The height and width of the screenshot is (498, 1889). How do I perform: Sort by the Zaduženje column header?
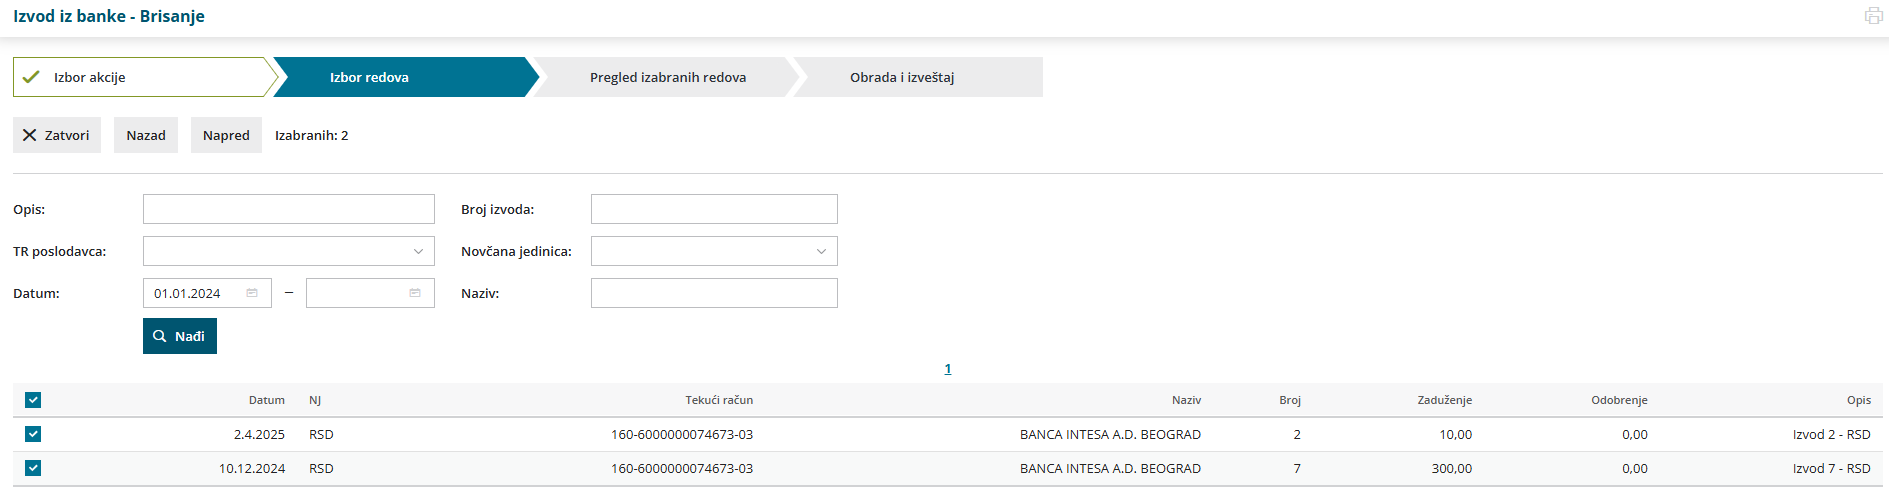coord(1444,400)
